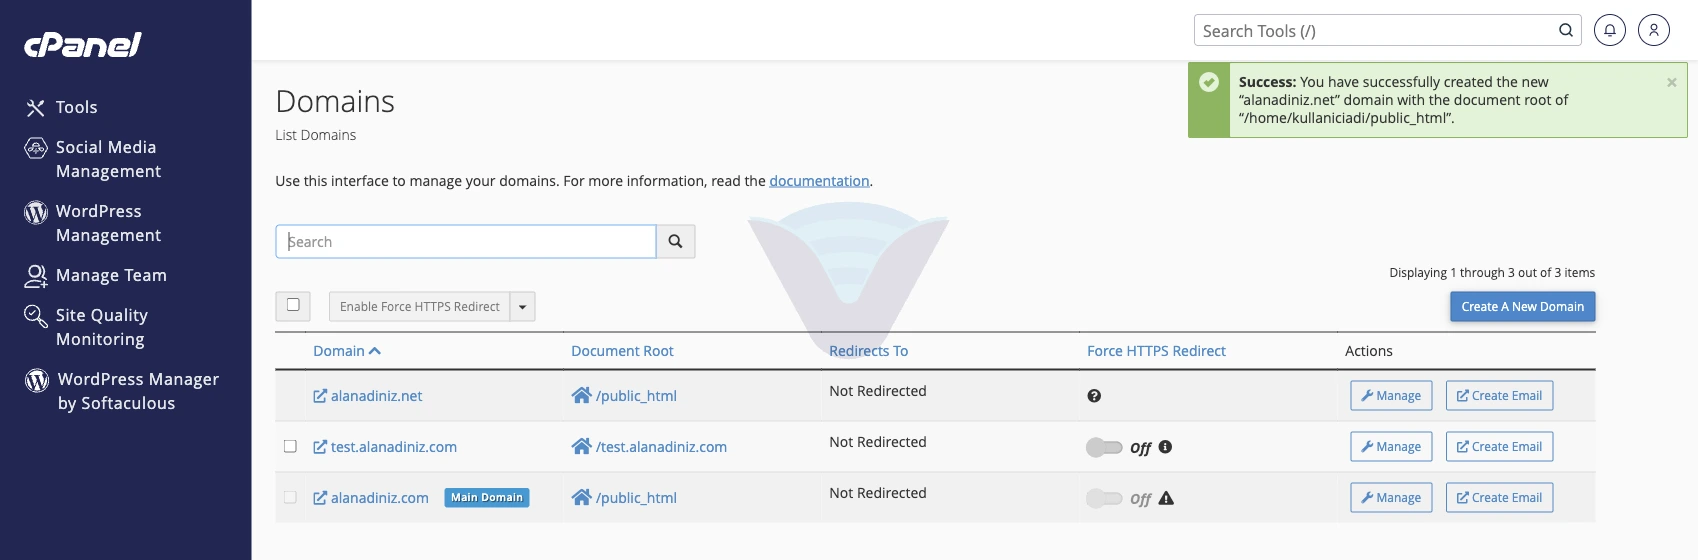
Task: Open the documentation link
Action: (819, 181)
